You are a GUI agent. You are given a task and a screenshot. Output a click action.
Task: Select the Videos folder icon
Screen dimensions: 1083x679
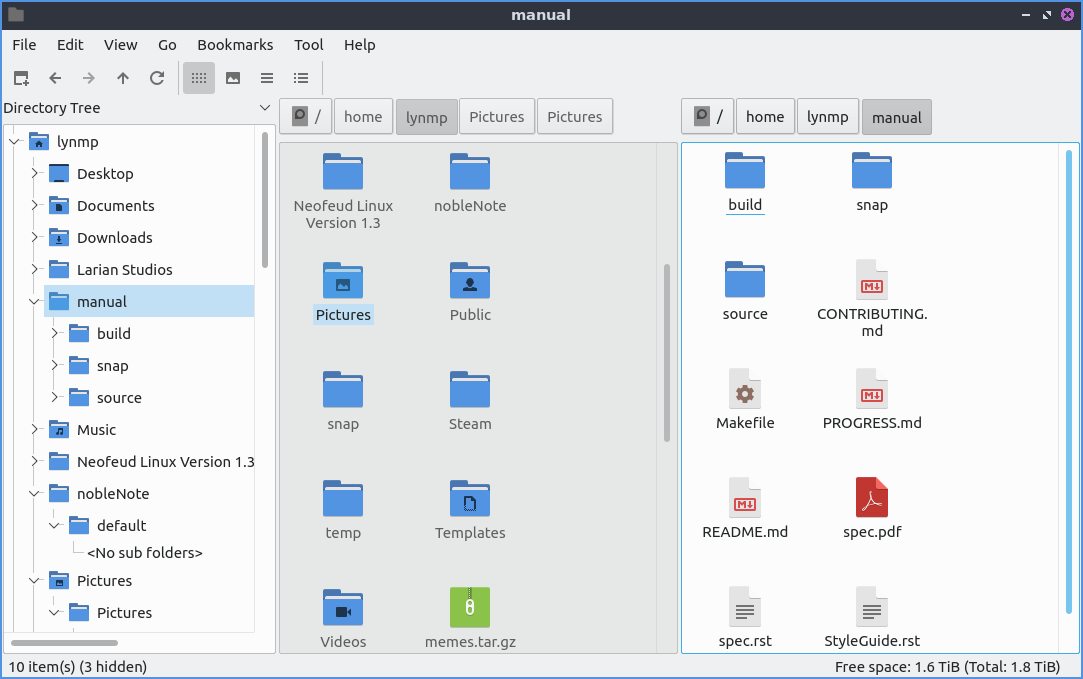(x=343, y=608)
